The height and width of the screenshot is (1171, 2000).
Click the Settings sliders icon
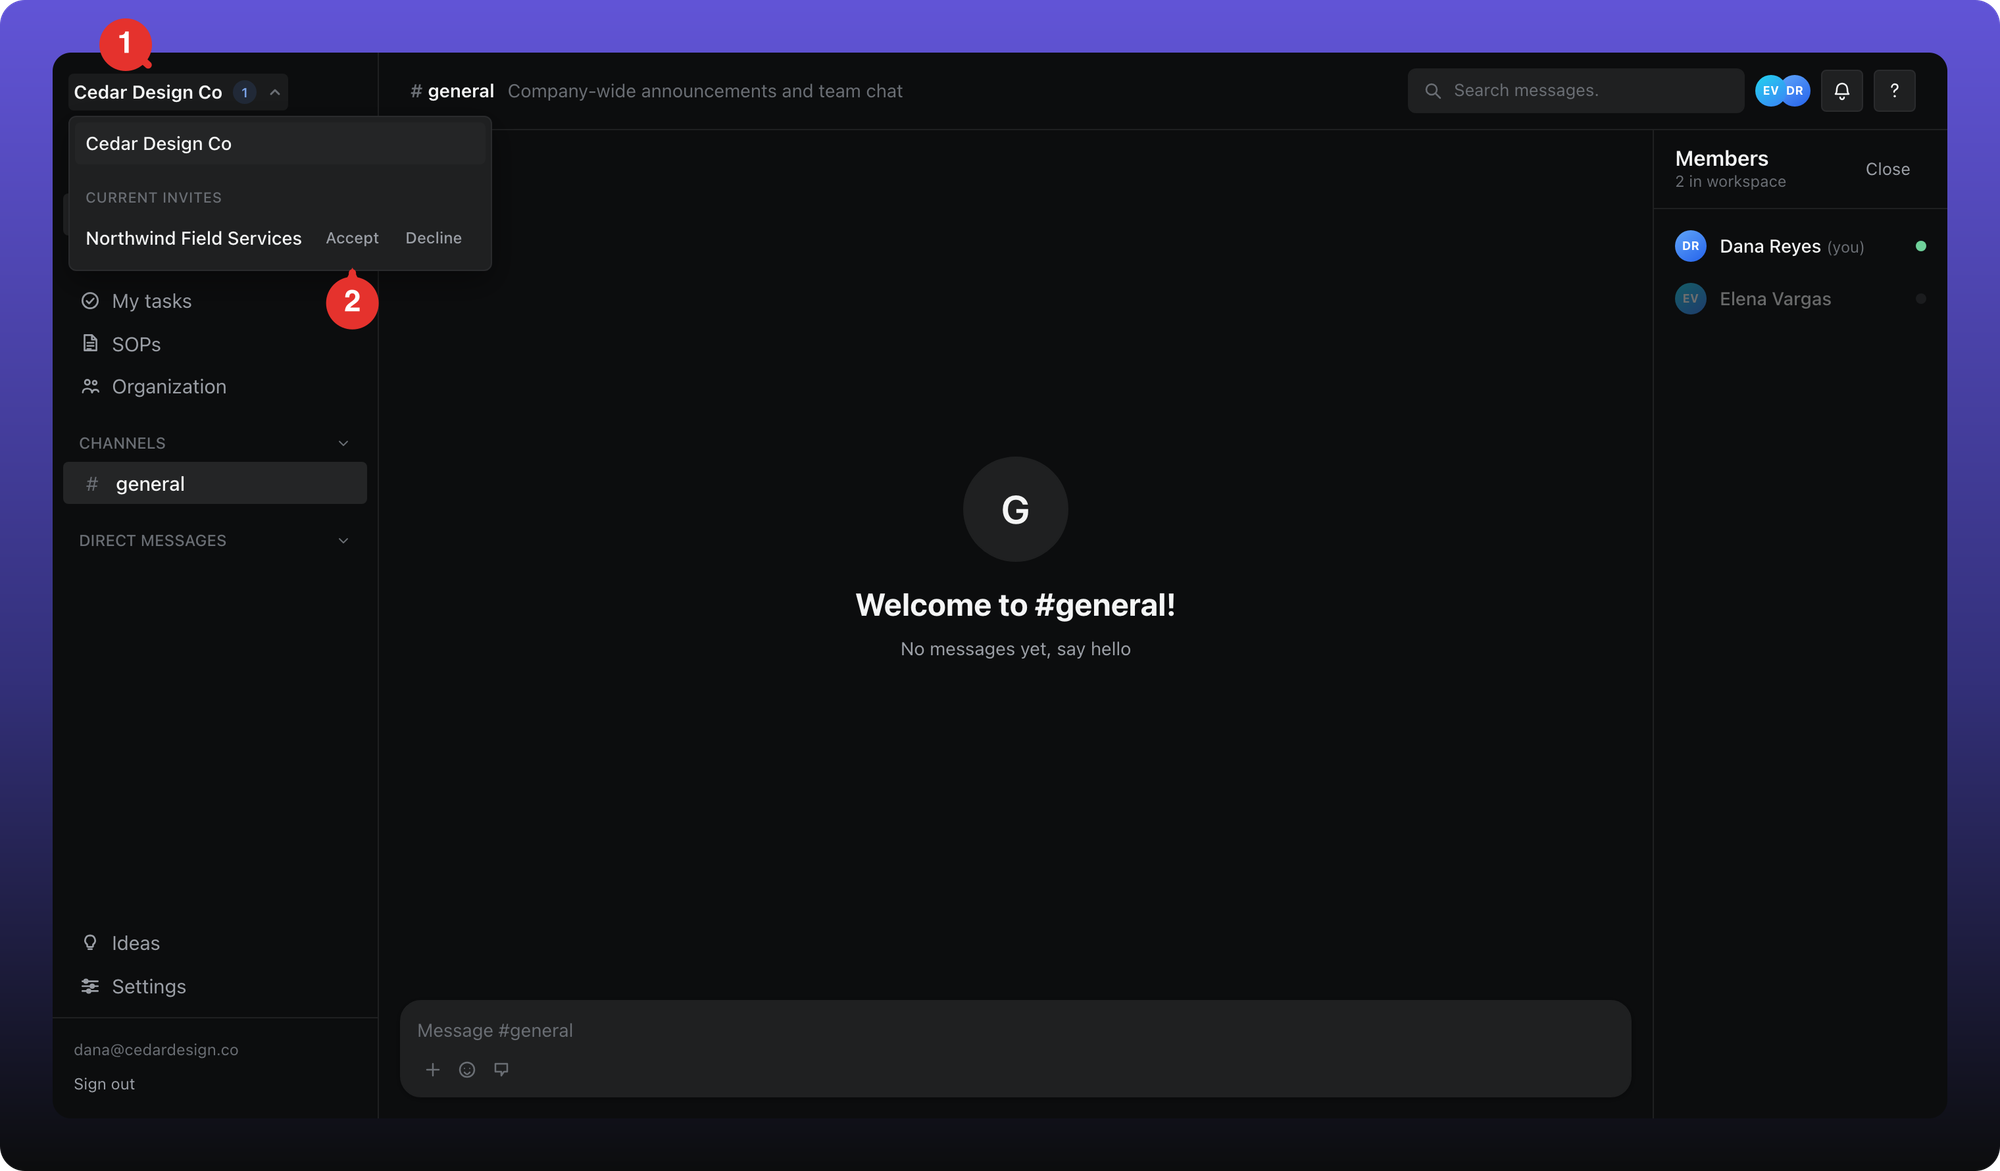point(90,986)
